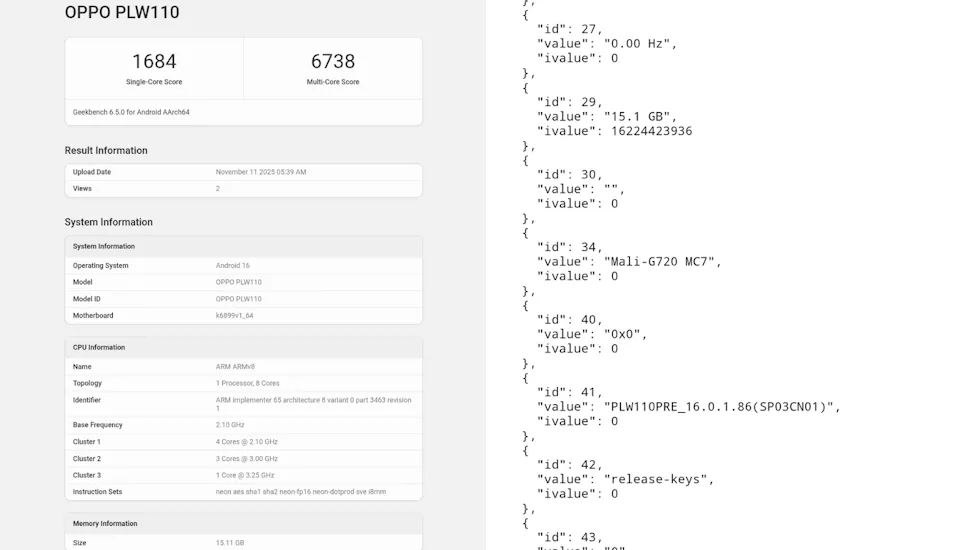Select the System Information section heading
This screenshot has height=550, width=978.
[x=109, y=222]
